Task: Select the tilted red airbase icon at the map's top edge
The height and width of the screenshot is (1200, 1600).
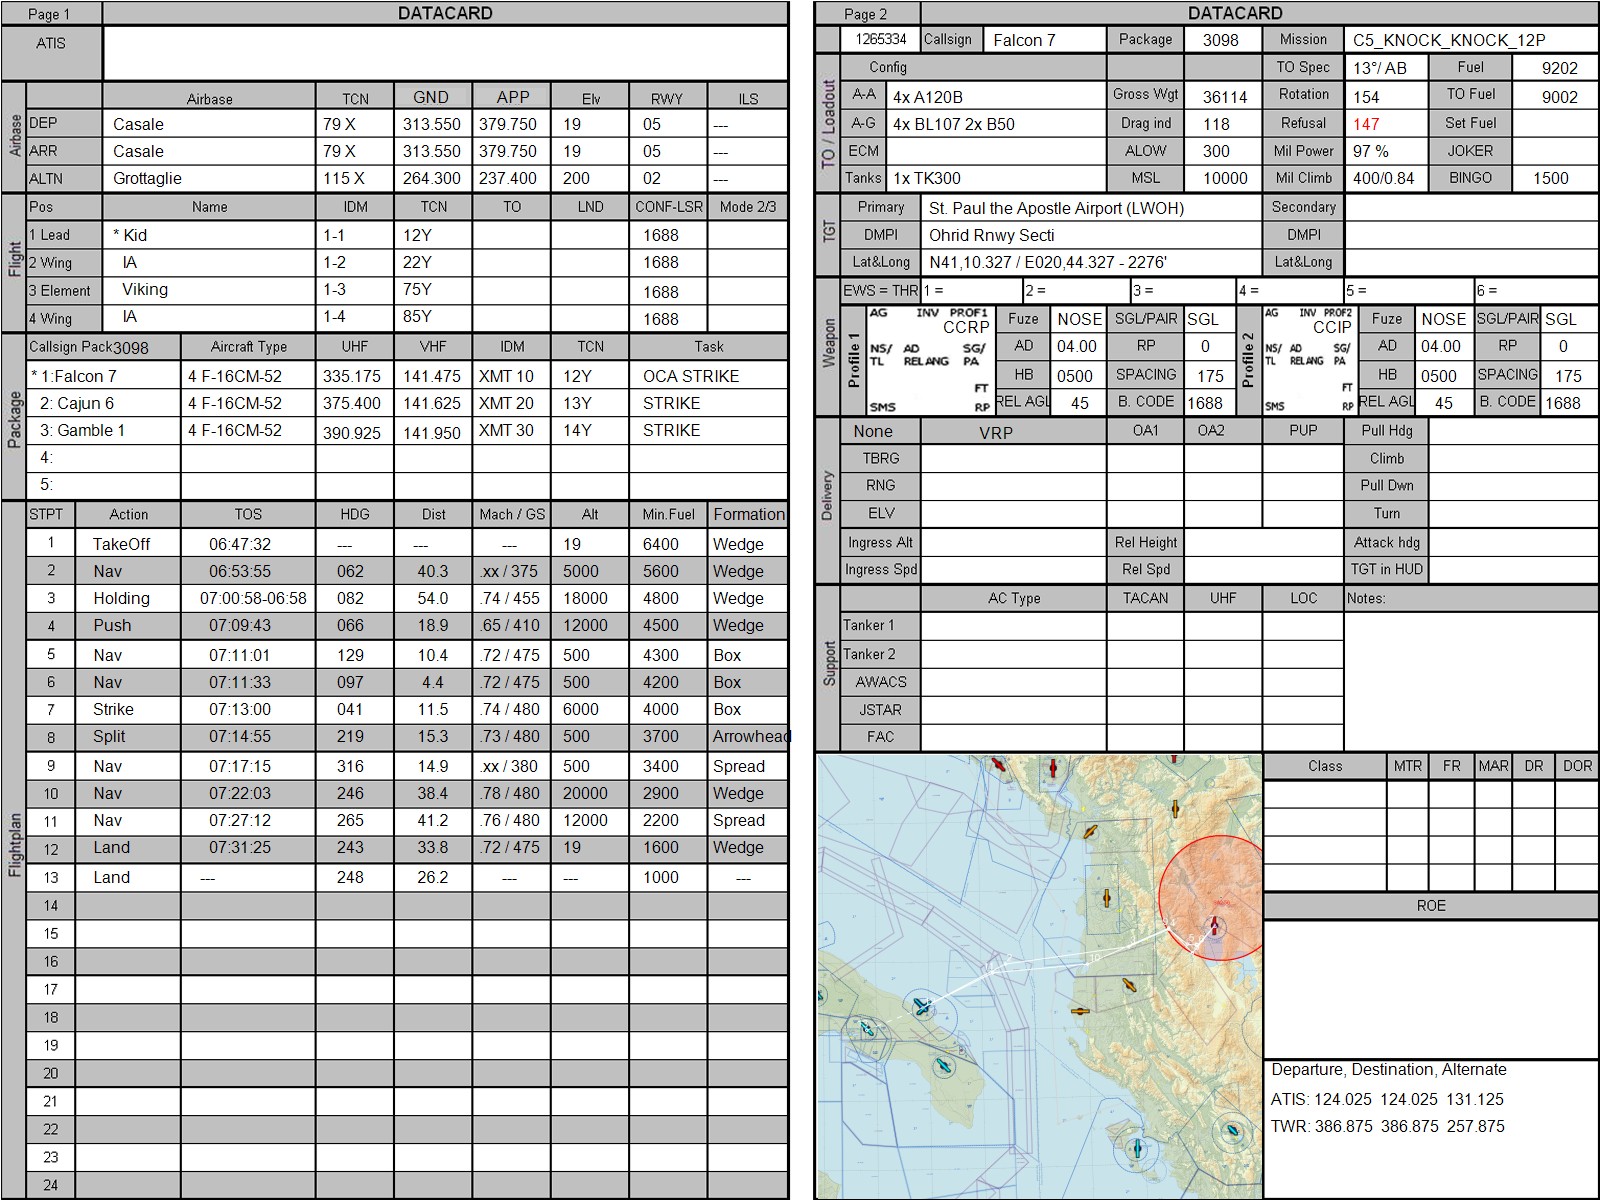Action: click(996, 765)
